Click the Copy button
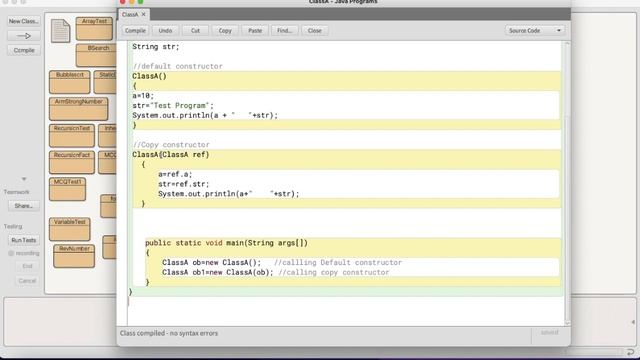This screenshot has width=640, height=360. click(225, 31)
